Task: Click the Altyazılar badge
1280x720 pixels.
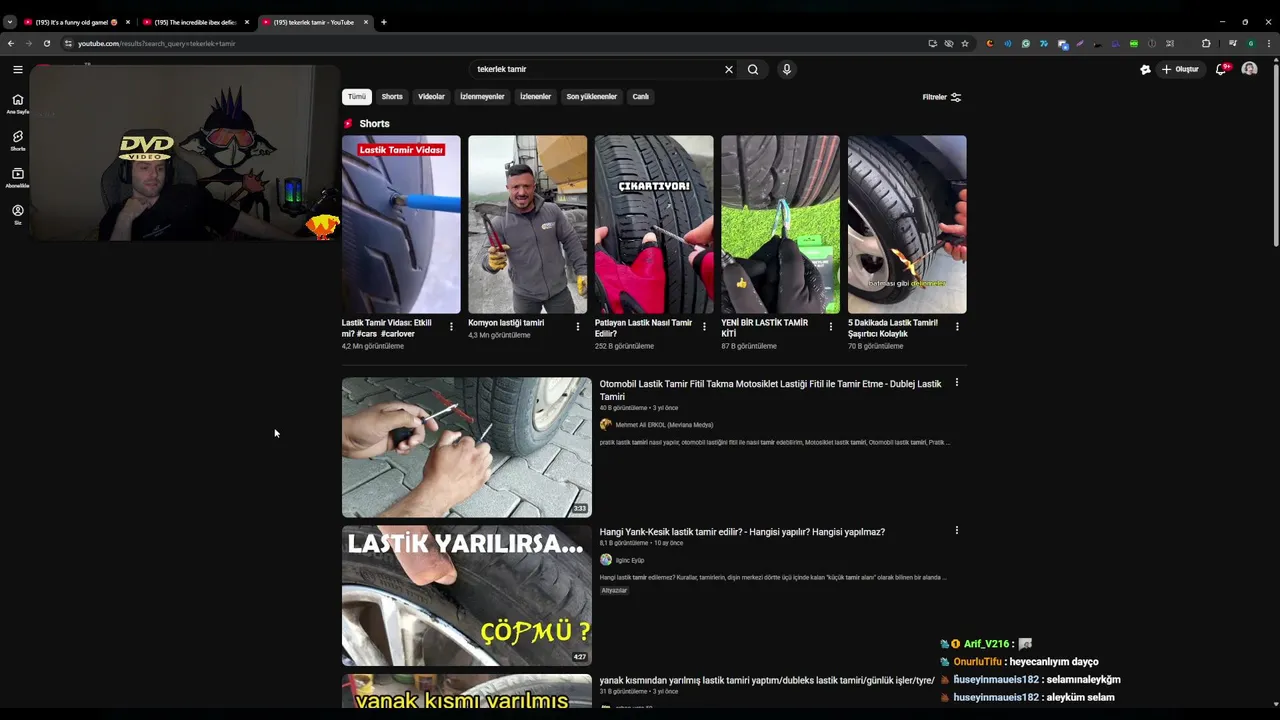Action: point(614,591)
